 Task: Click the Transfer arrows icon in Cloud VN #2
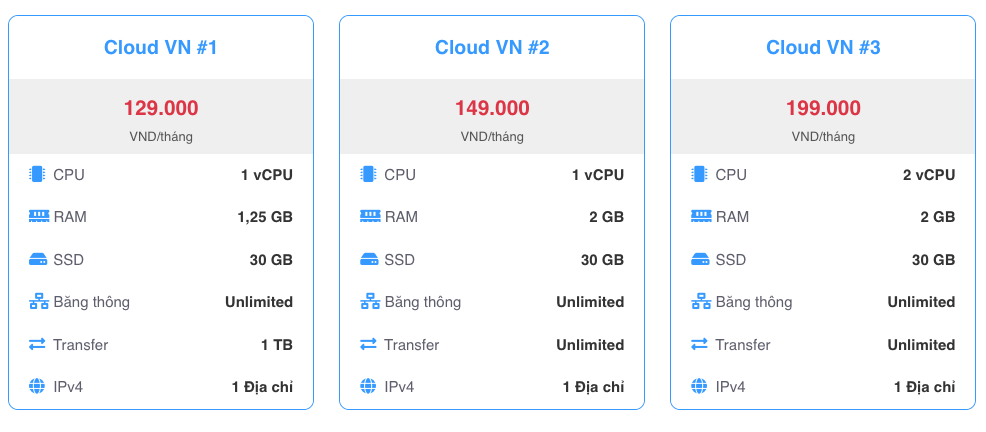click(x=369, y=345)
